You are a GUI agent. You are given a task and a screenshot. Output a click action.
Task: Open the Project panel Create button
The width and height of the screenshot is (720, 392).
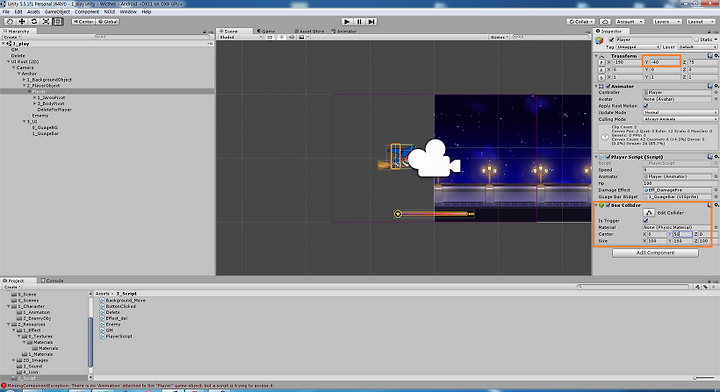click(11, 287)
